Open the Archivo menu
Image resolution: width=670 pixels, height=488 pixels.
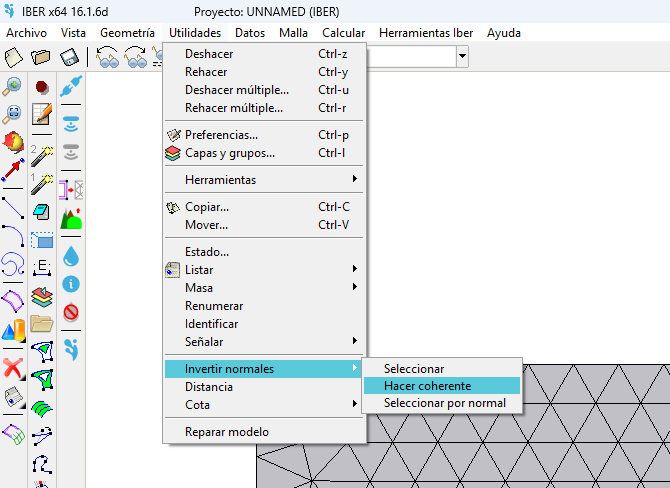[26, 33]
